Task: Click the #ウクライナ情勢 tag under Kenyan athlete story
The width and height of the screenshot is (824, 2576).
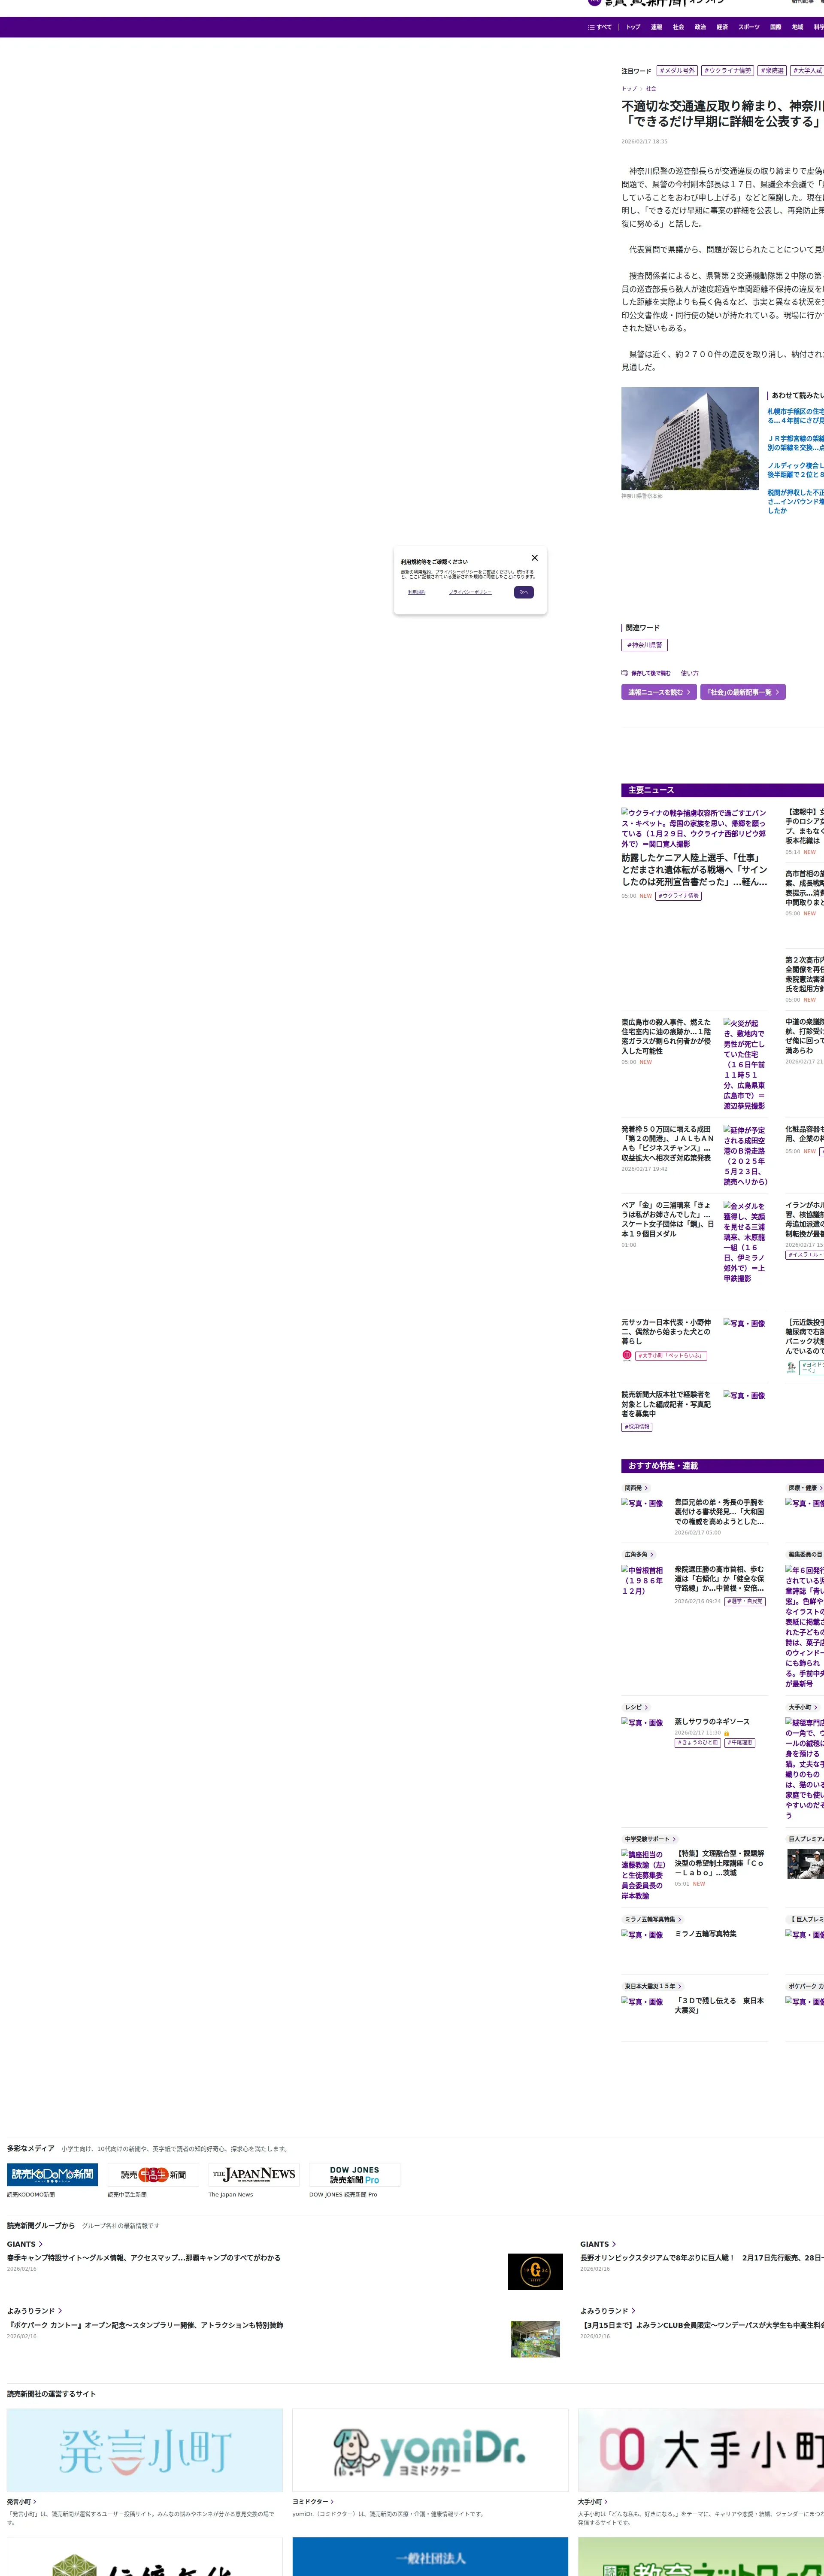Action: tap(679, 896)
